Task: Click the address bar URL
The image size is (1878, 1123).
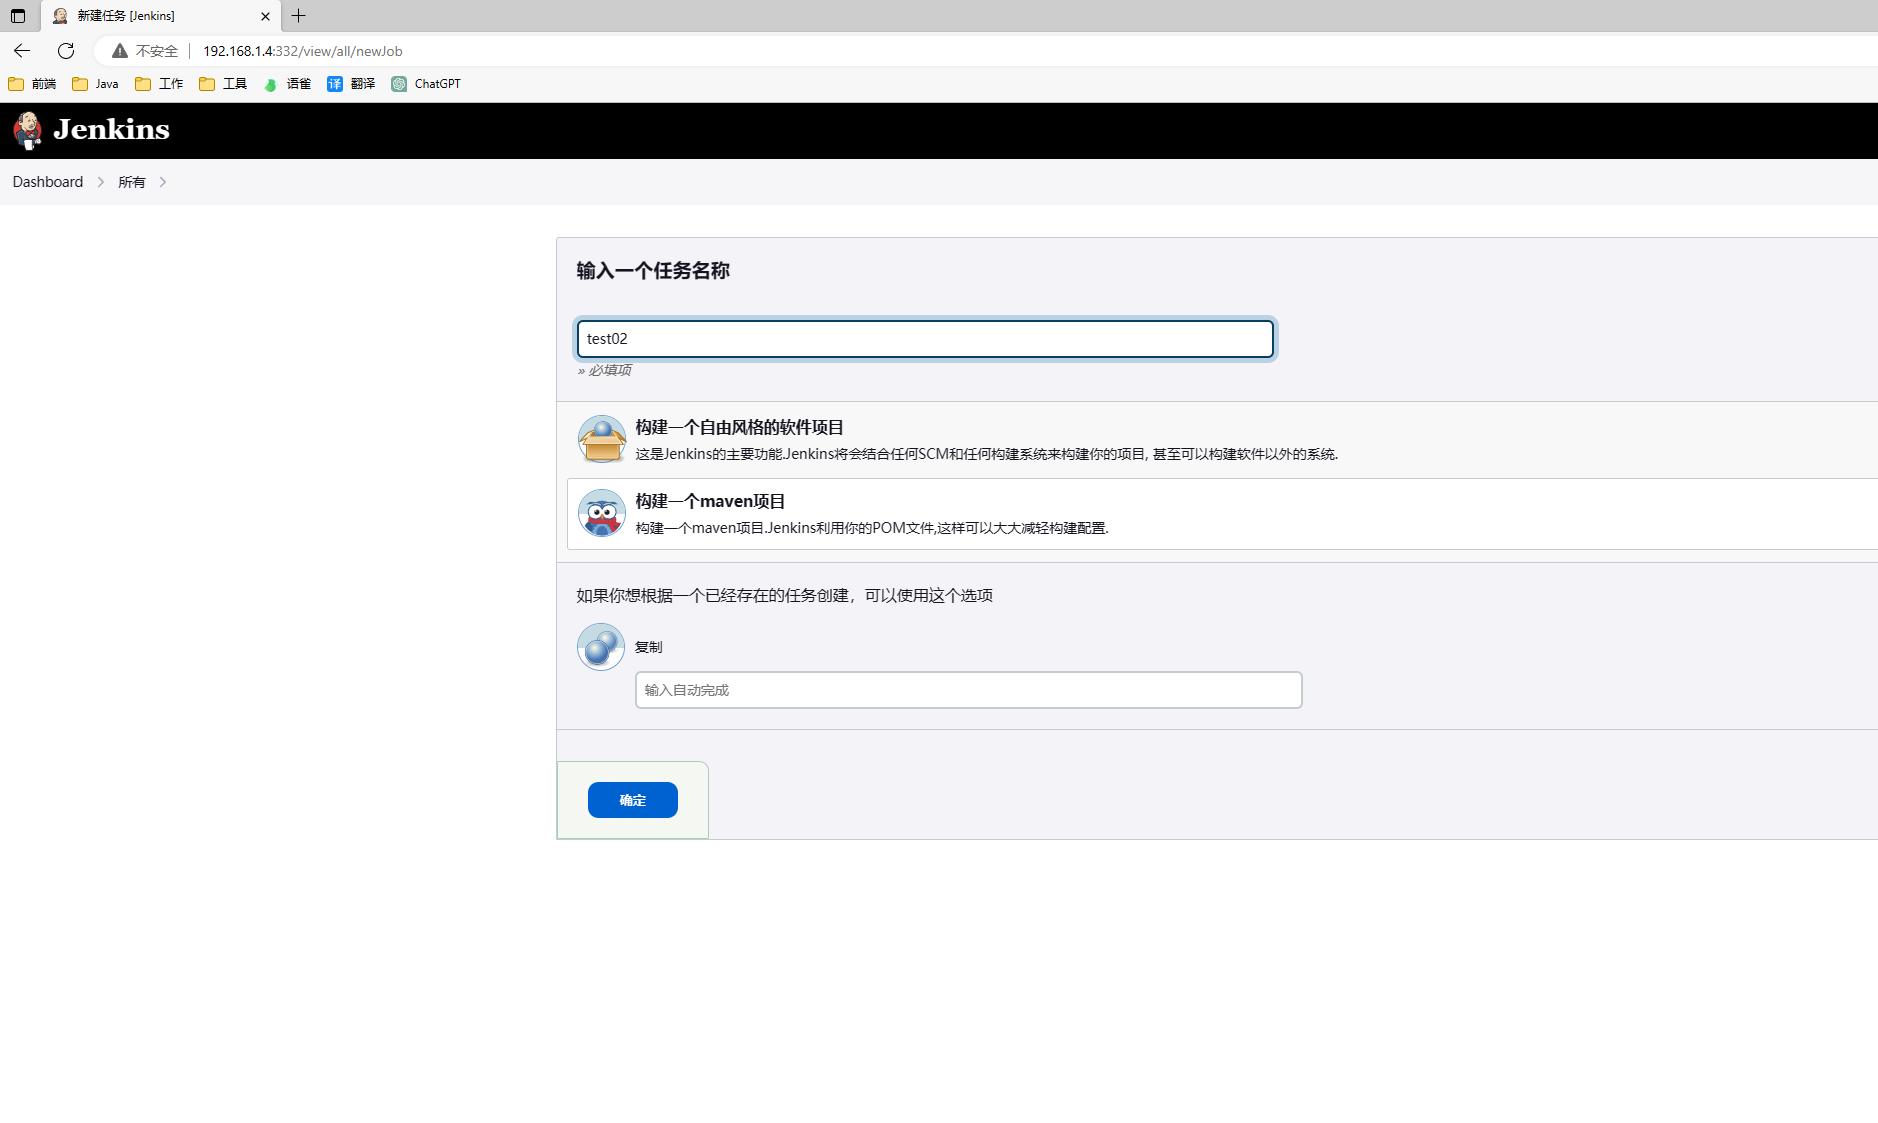Action: point(303,51)
